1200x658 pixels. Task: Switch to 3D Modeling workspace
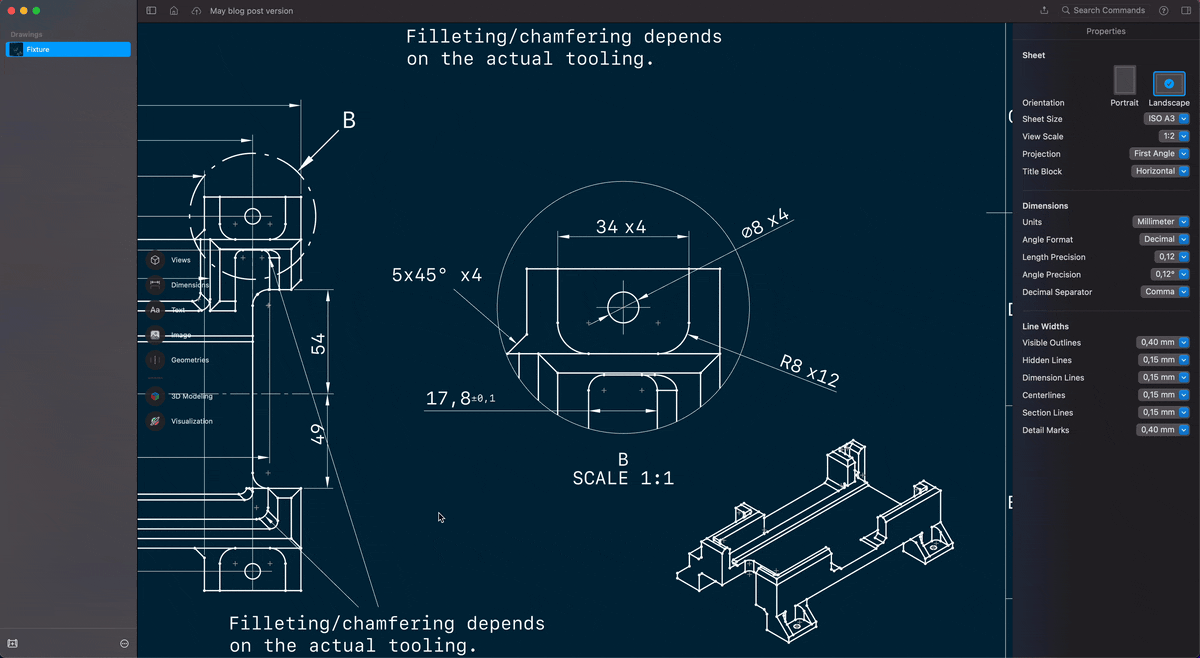click(156, 396)
